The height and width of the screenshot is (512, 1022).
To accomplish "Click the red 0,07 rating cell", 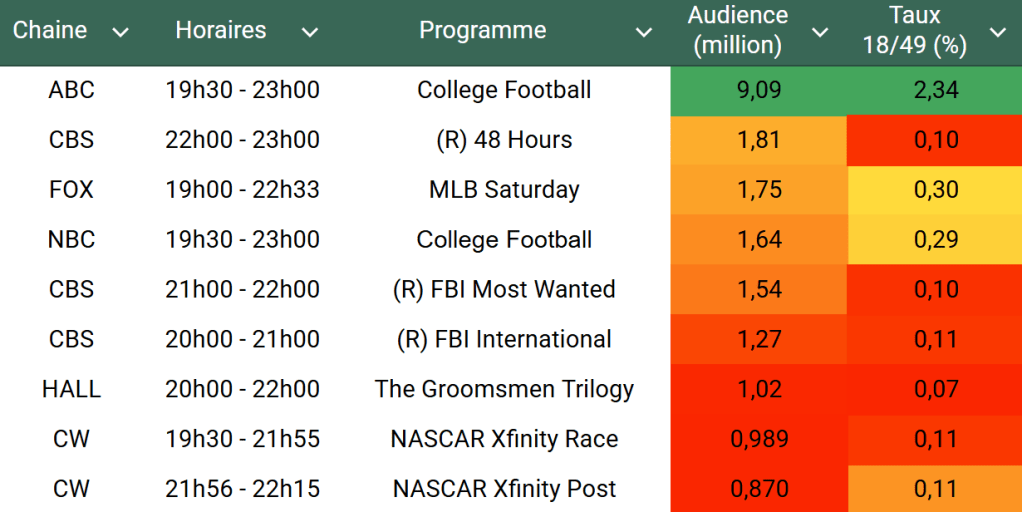I will pyautogui.click(x=936, y=389).
